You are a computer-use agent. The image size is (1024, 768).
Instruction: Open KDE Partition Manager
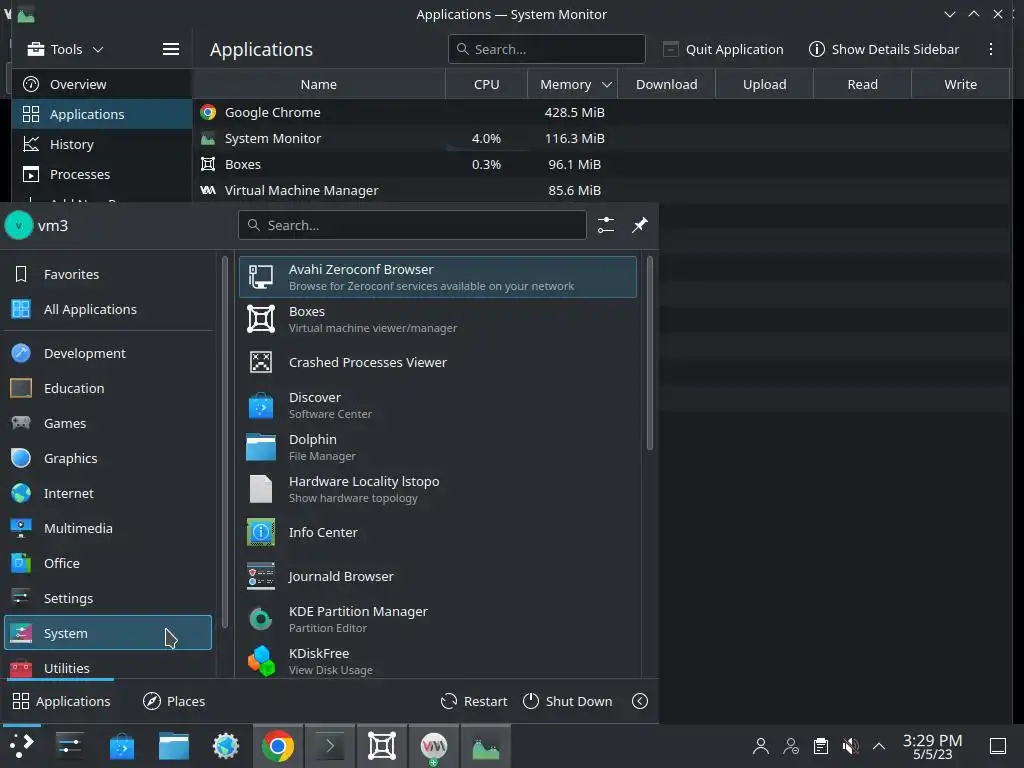coord(438,619)
